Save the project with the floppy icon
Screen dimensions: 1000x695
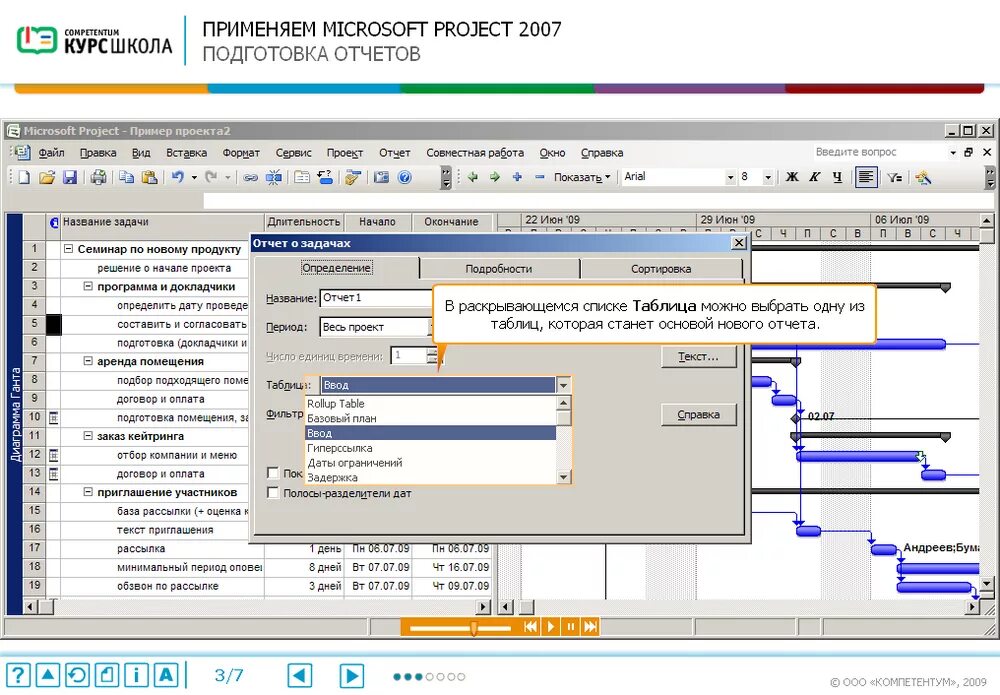click(x=70, y=177)
